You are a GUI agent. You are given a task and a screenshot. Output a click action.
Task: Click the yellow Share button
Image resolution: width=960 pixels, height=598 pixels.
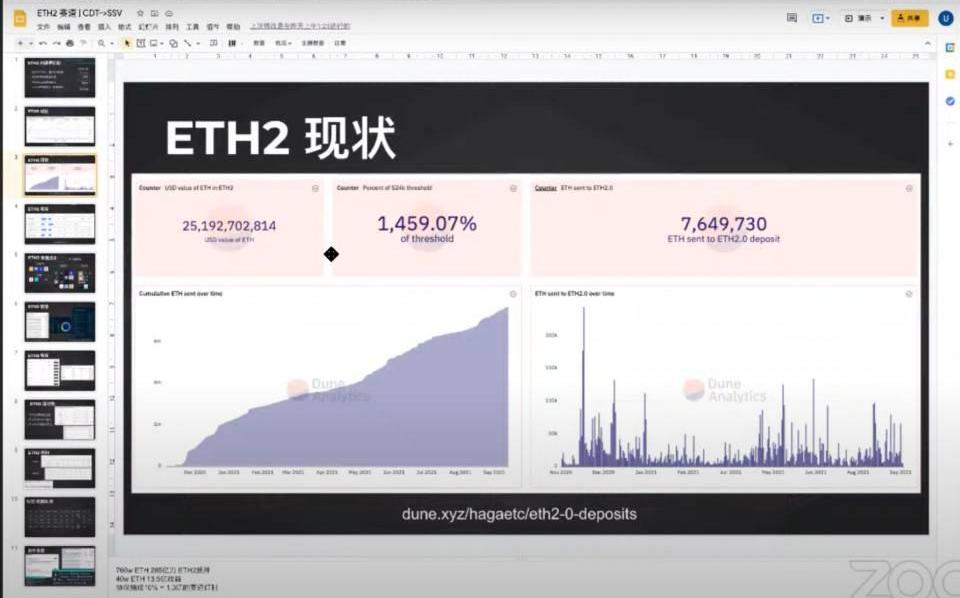pos(910,18)
